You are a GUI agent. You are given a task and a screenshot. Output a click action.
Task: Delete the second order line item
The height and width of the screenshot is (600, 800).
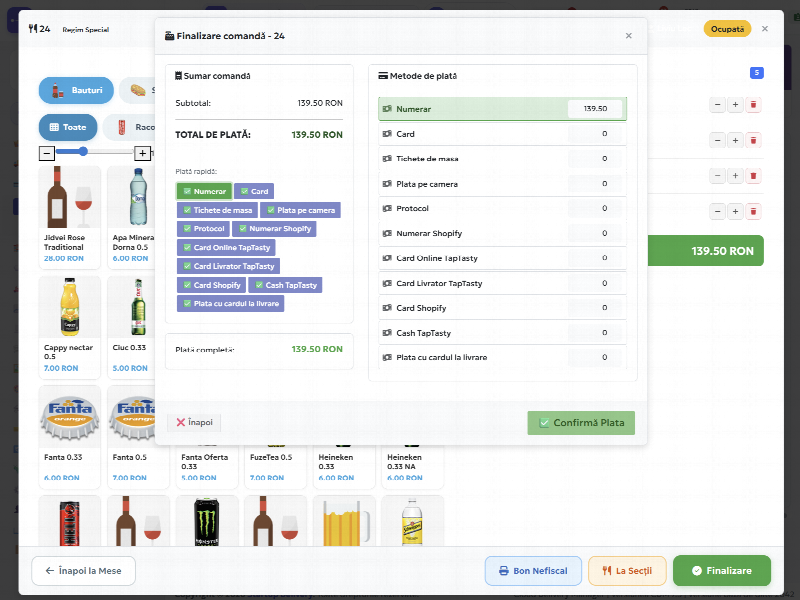753,140
